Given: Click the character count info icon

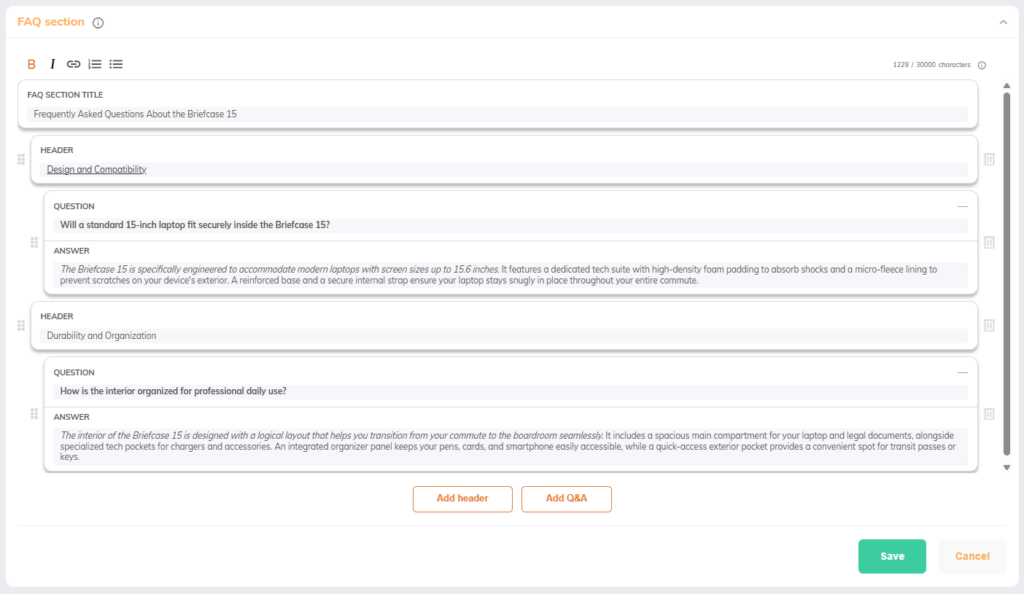Looking at the screenshot, I should pyautogui.click(x=981, y=66).
